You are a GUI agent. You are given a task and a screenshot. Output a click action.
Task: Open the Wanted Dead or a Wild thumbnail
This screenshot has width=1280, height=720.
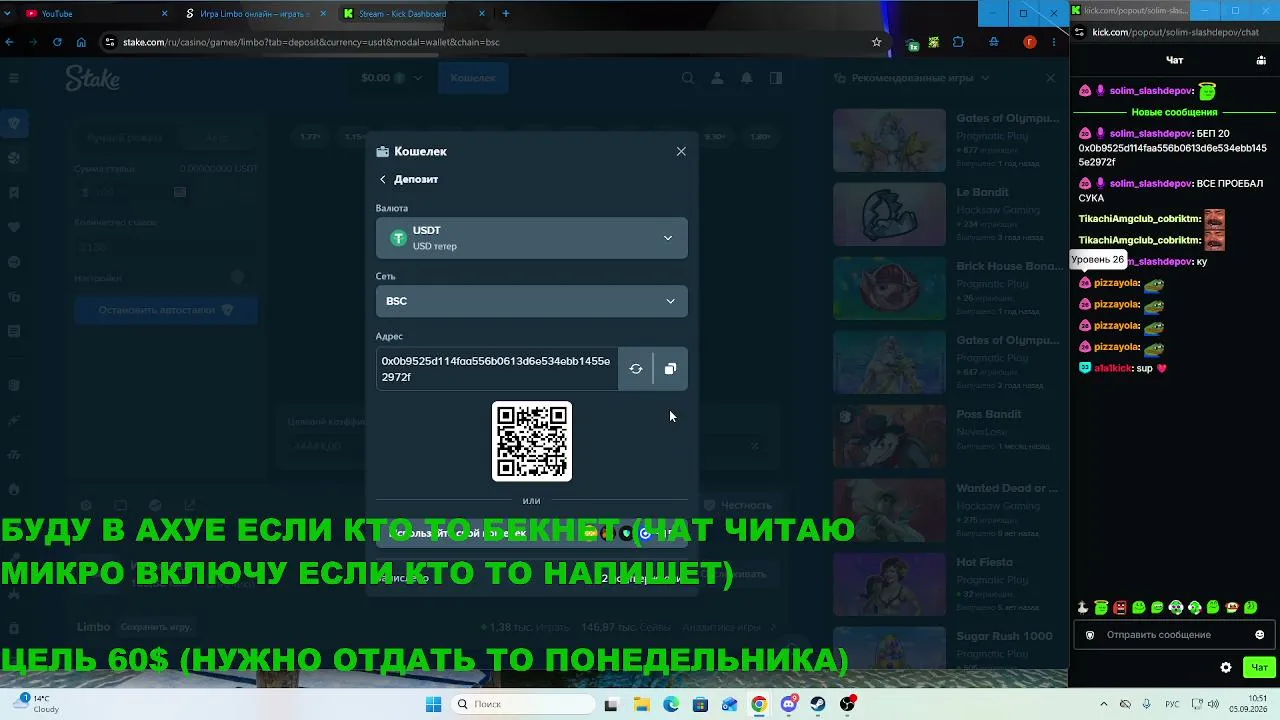(x=889, y=510)
